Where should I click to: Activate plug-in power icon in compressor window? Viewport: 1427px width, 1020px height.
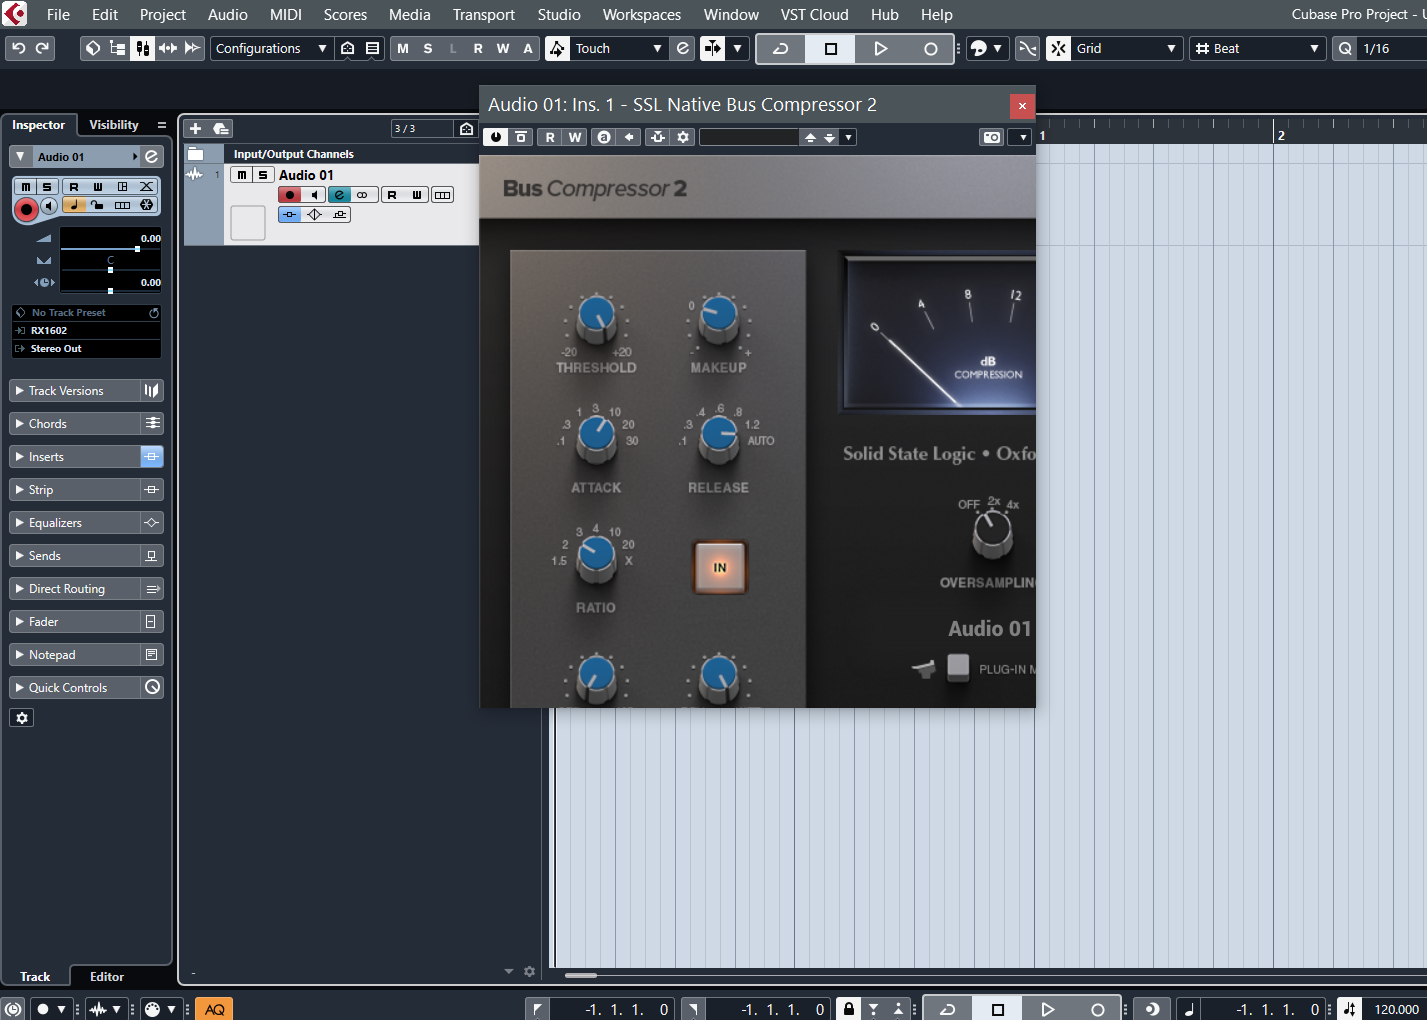496,137
